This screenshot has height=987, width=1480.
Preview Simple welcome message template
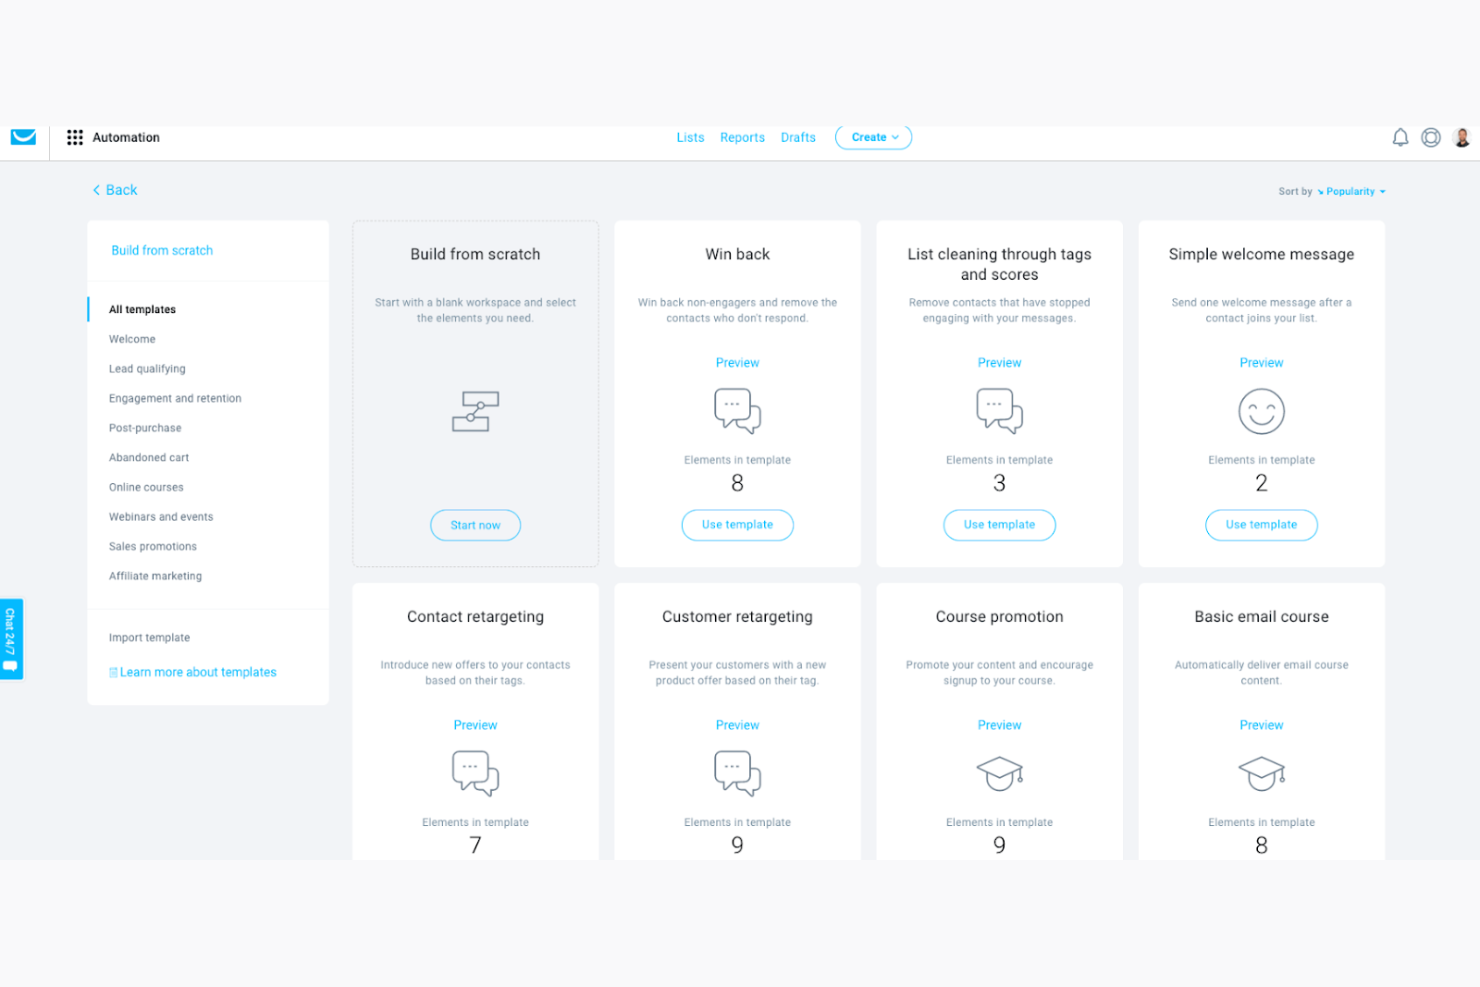(1262, 363)
